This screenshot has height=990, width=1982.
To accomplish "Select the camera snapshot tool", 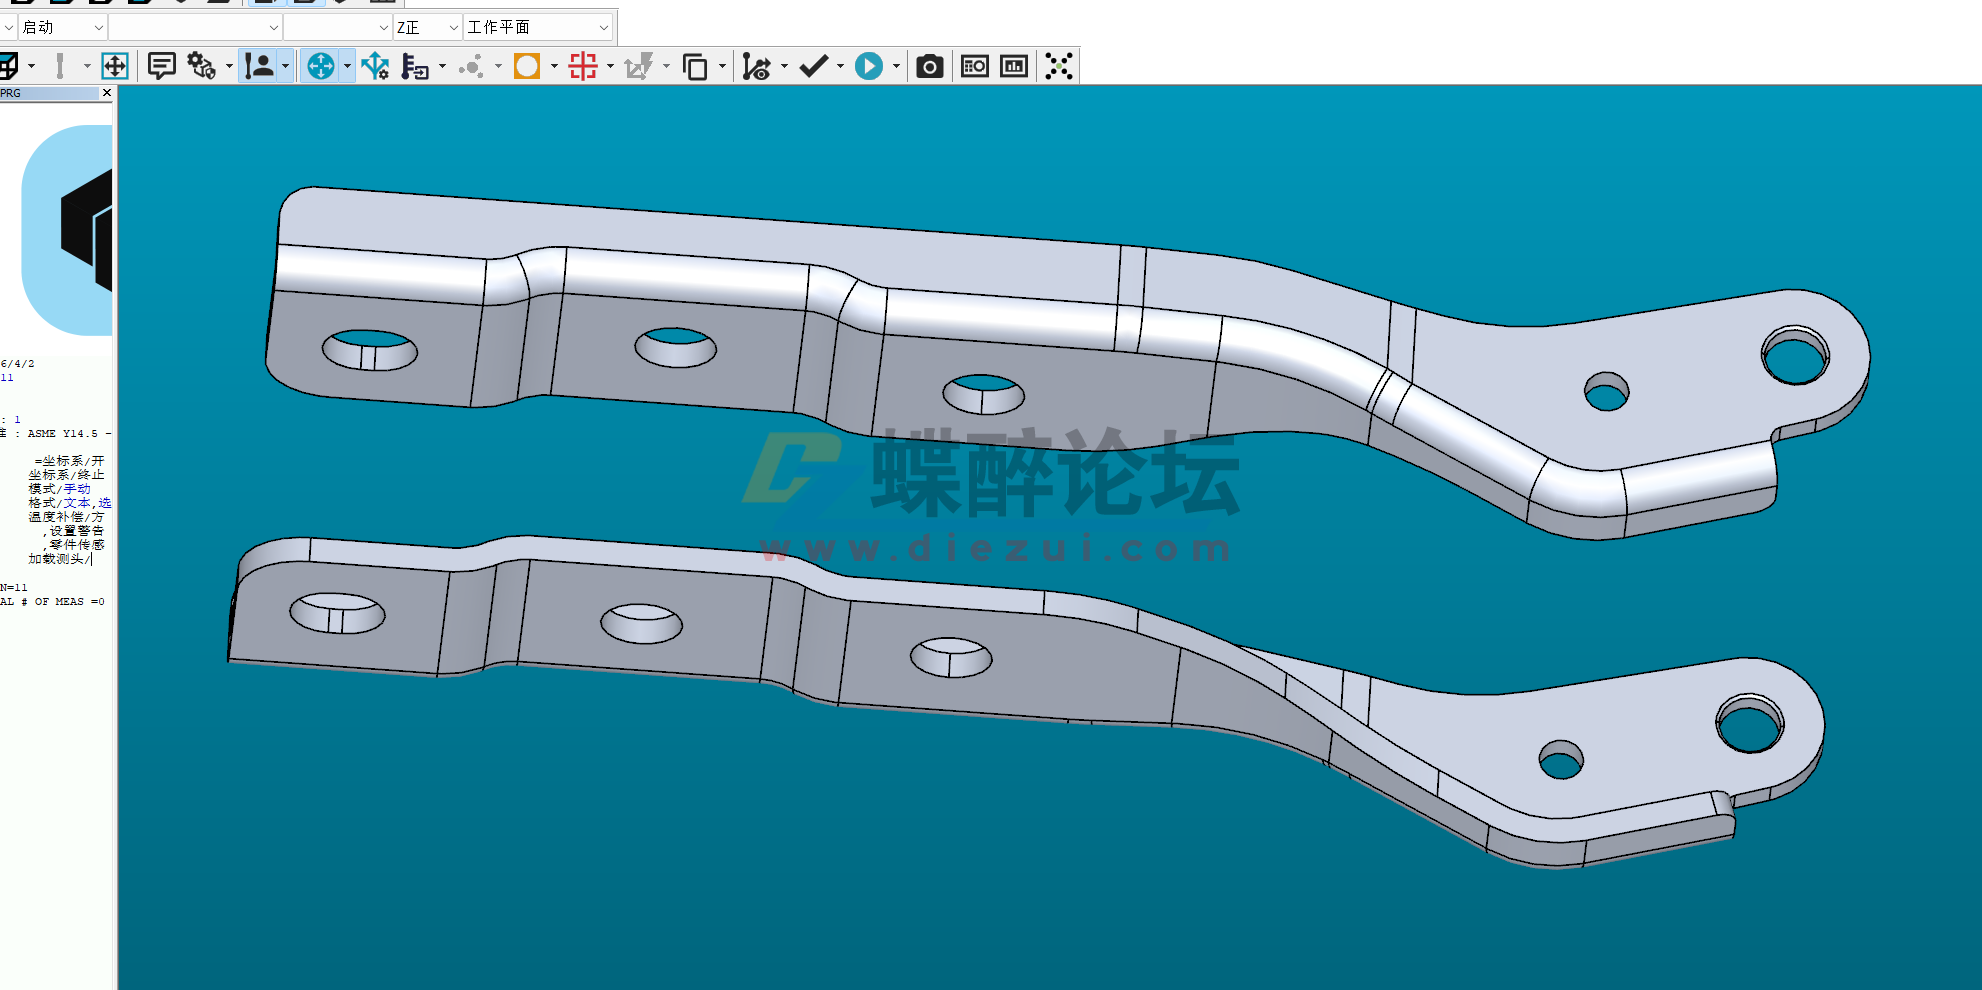I will 929,66.
